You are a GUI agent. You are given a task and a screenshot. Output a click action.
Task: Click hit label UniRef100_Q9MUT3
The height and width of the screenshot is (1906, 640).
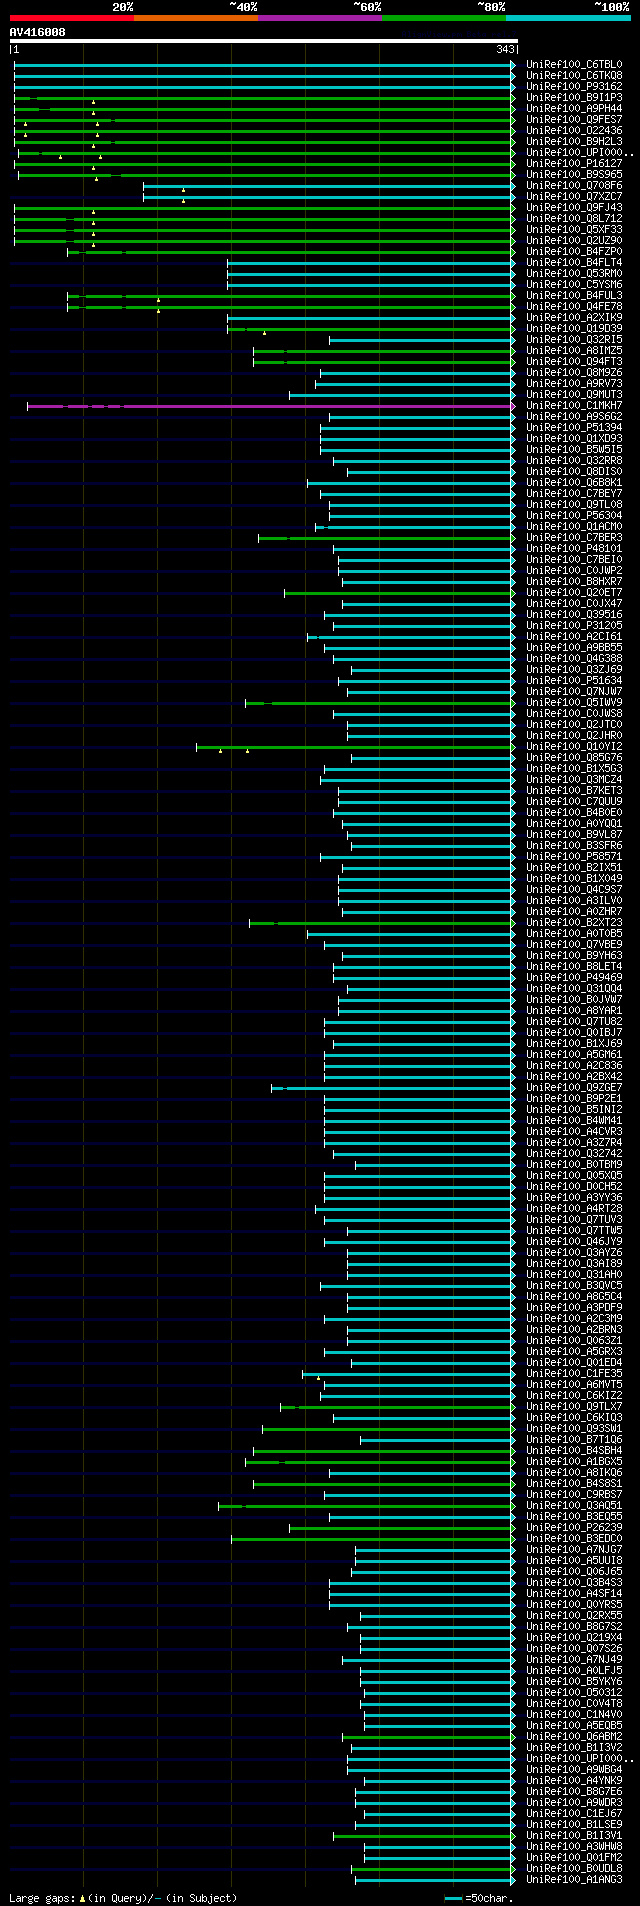(574, 395)
